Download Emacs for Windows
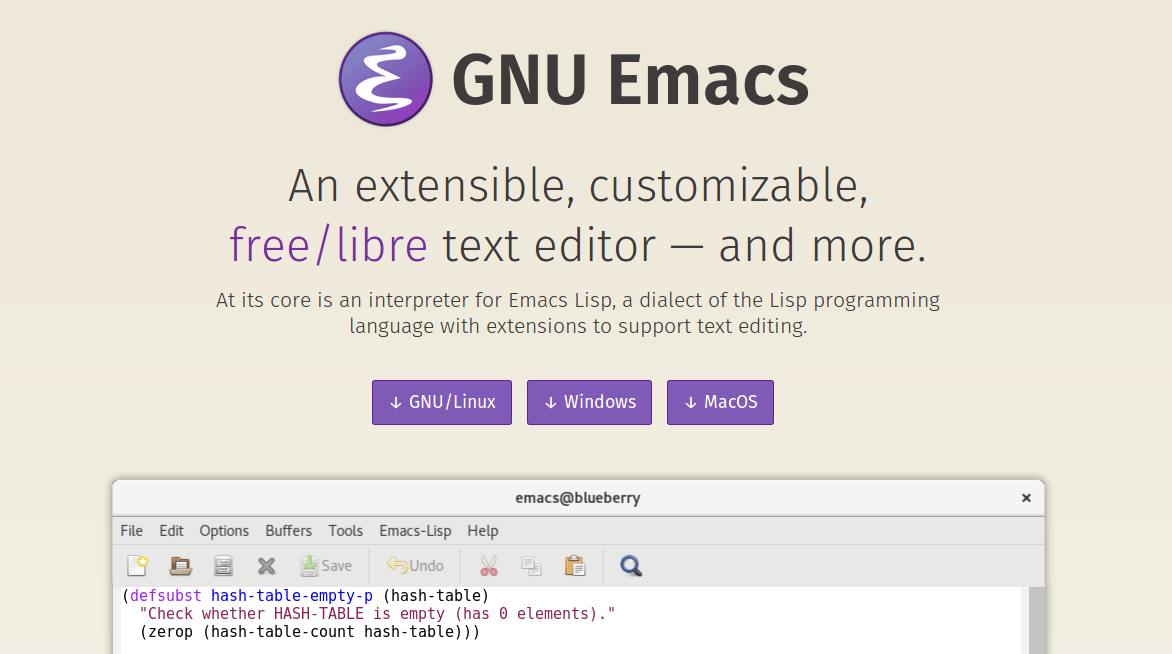Image resolution: width=1172 pixels, height=654 pixels. 589,402
